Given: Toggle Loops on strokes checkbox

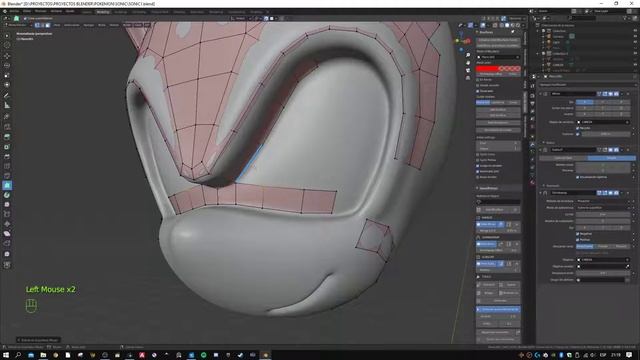Looking at the screenshot, I should (x=478, y=166).
